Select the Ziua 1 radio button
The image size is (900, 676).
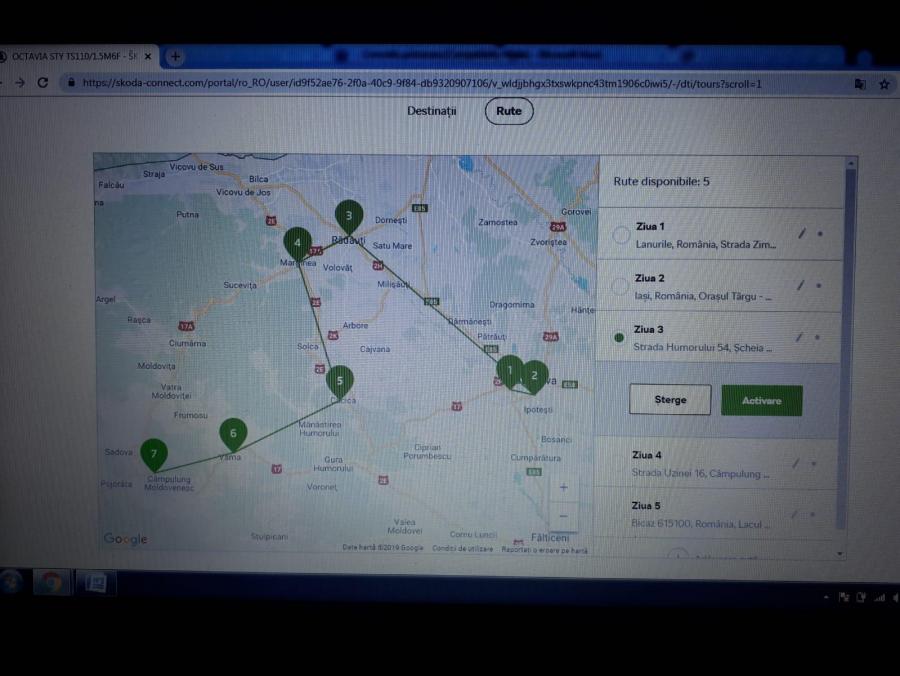(620, 235)
